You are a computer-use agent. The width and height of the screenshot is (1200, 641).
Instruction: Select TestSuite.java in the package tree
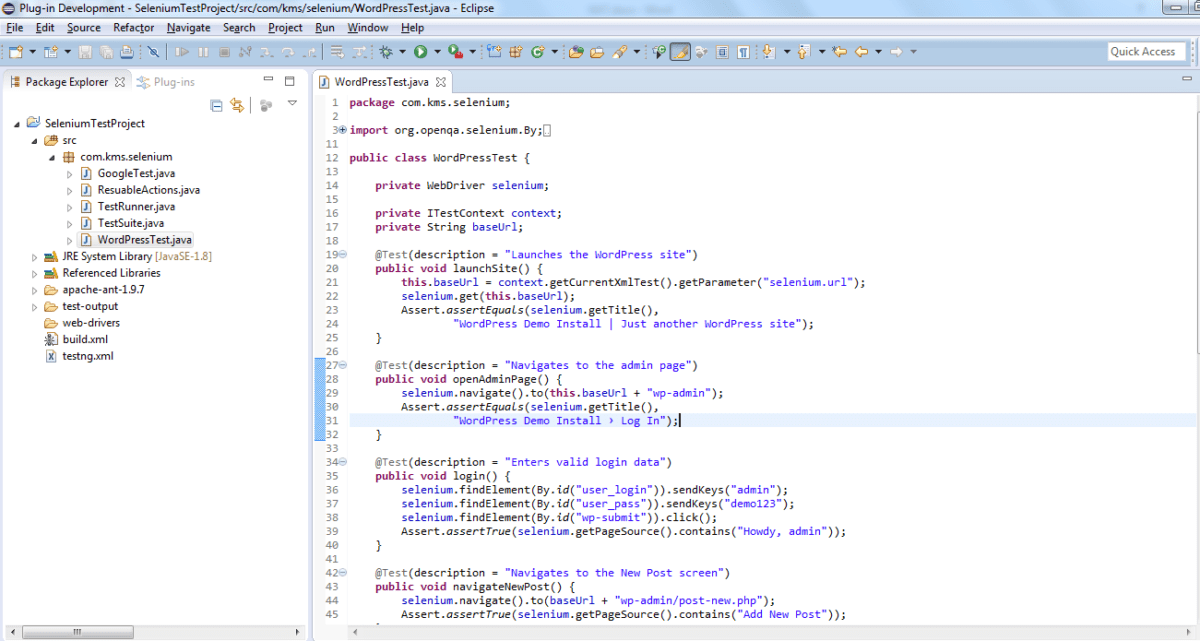click(130, 223)
